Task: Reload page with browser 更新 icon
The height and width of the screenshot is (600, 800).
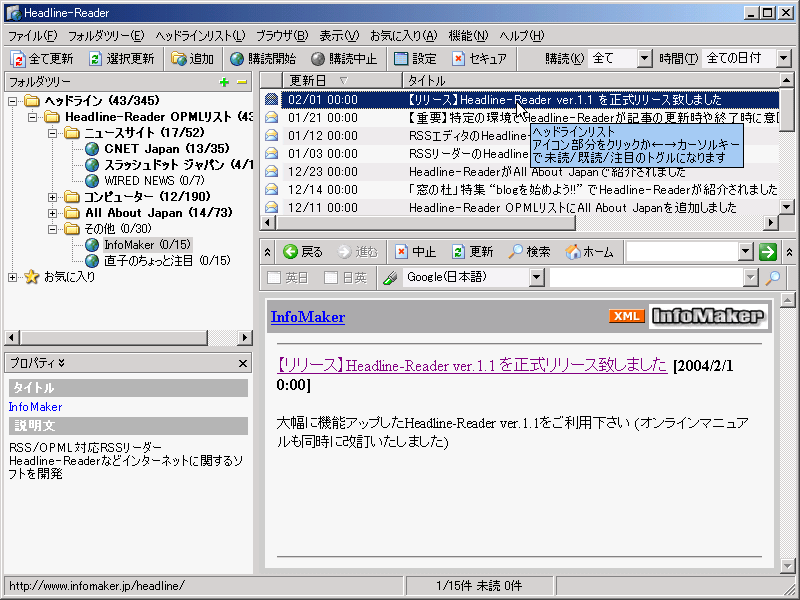Action: pos(458,252)
